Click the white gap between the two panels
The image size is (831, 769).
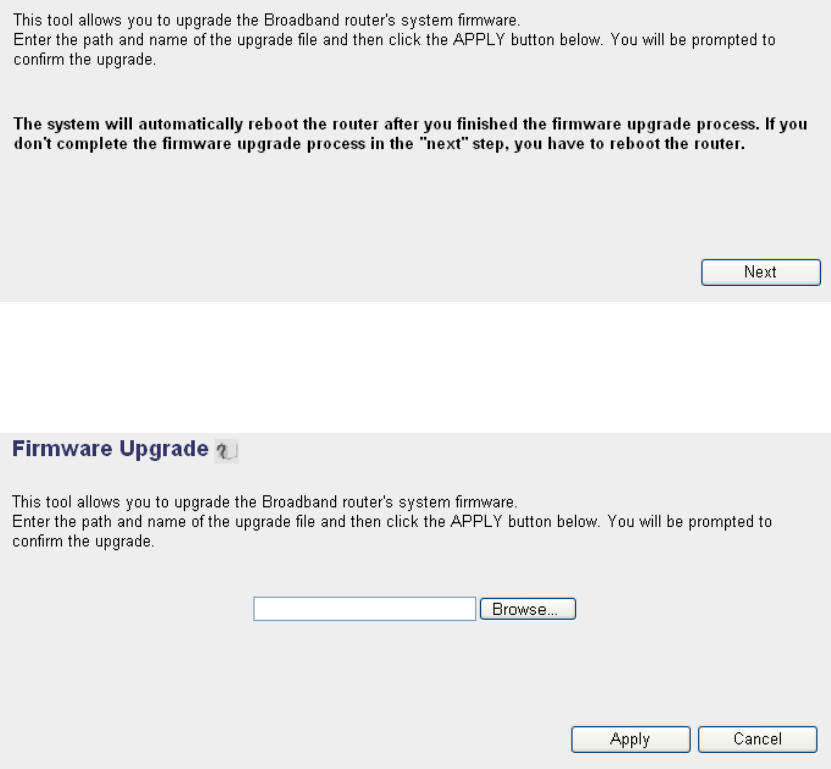(x=416, y=367)
